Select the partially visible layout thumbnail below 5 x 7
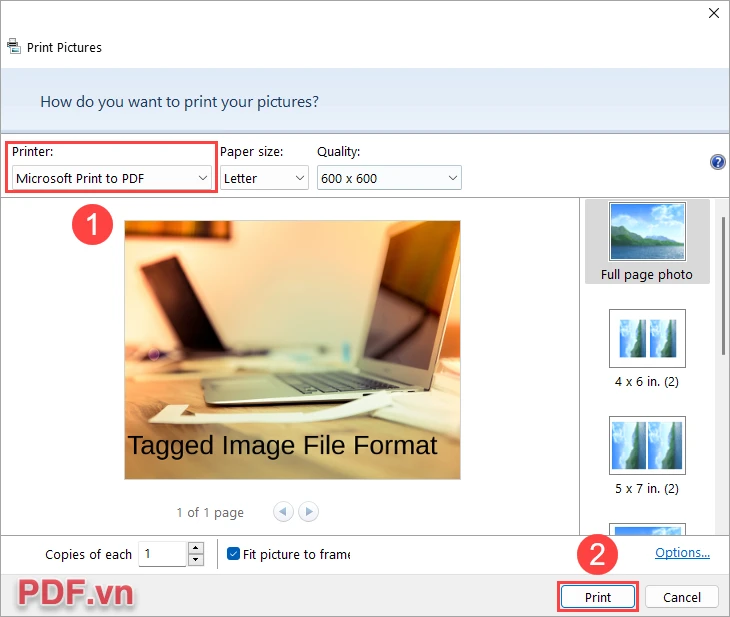The width and height of the screenshot is (730, 617). [647, 529]
